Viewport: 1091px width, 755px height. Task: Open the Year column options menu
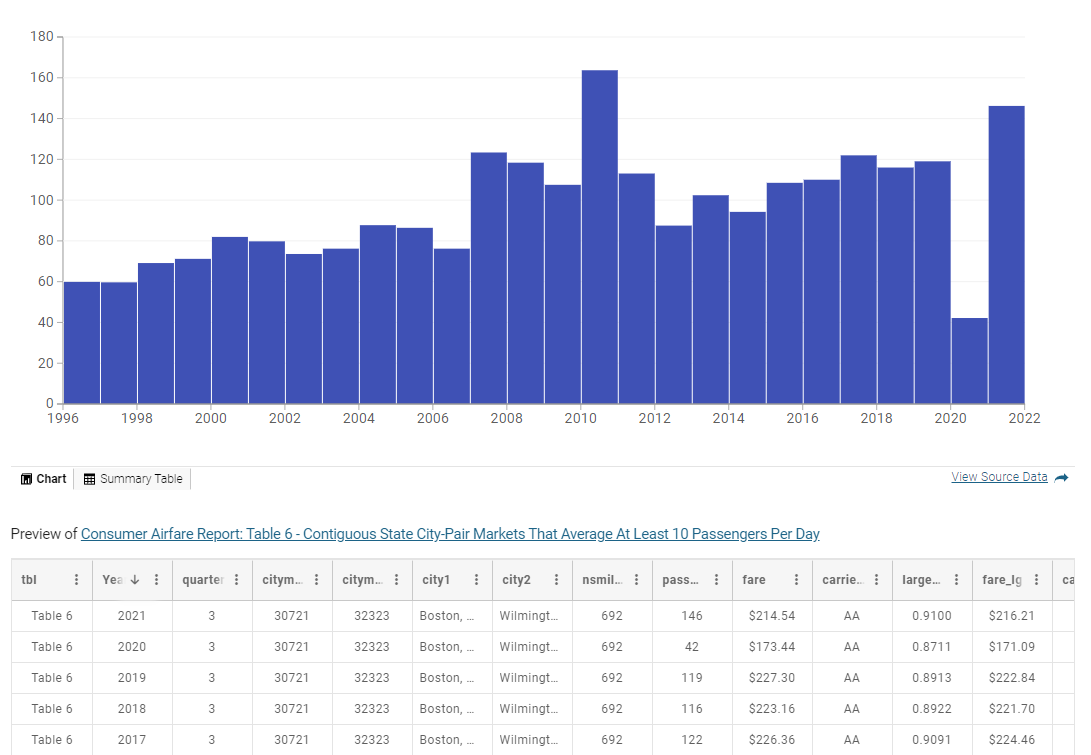pyautogui.click(x=157, y=580)
